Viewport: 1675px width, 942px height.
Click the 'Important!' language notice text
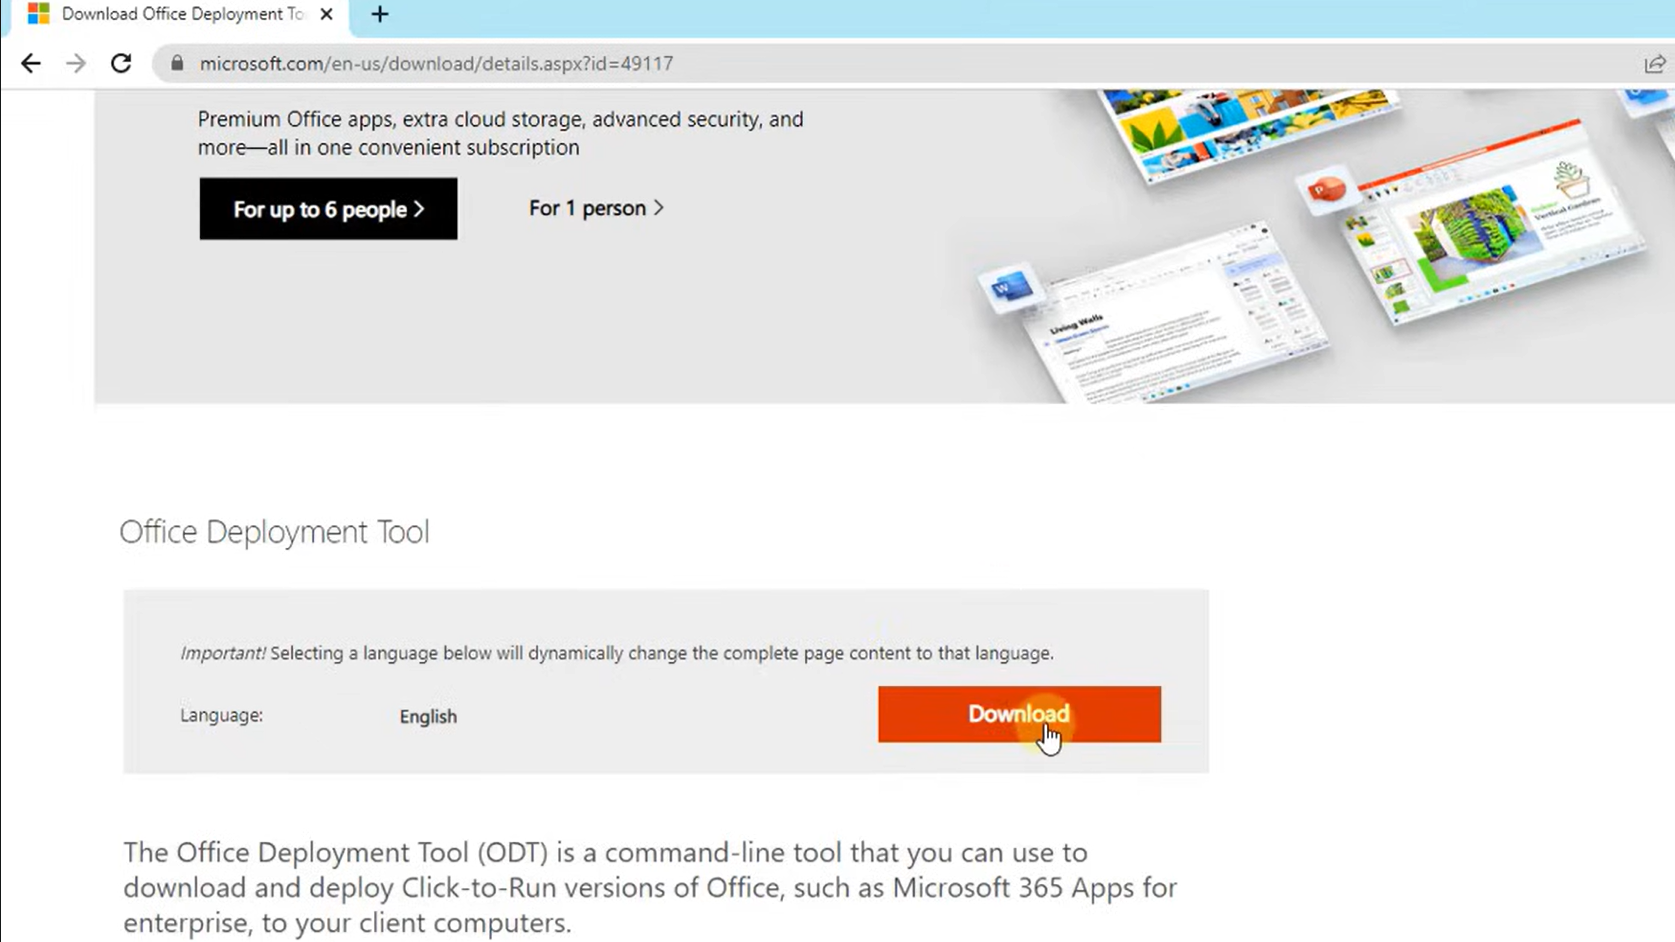coord(616,653)
